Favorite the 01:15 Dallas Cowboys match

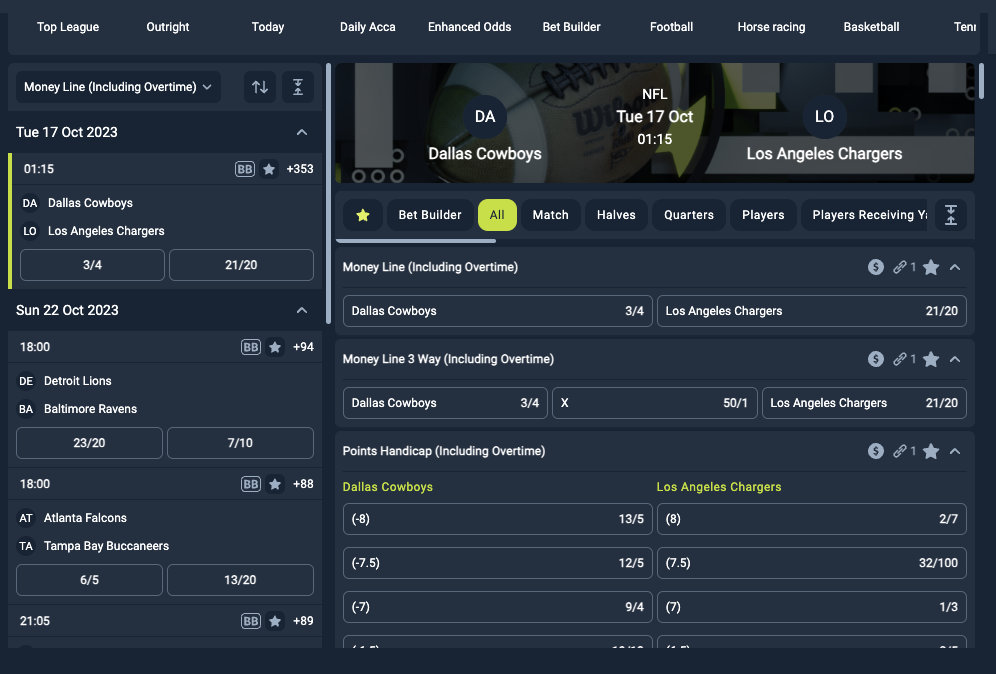[269, 169]
